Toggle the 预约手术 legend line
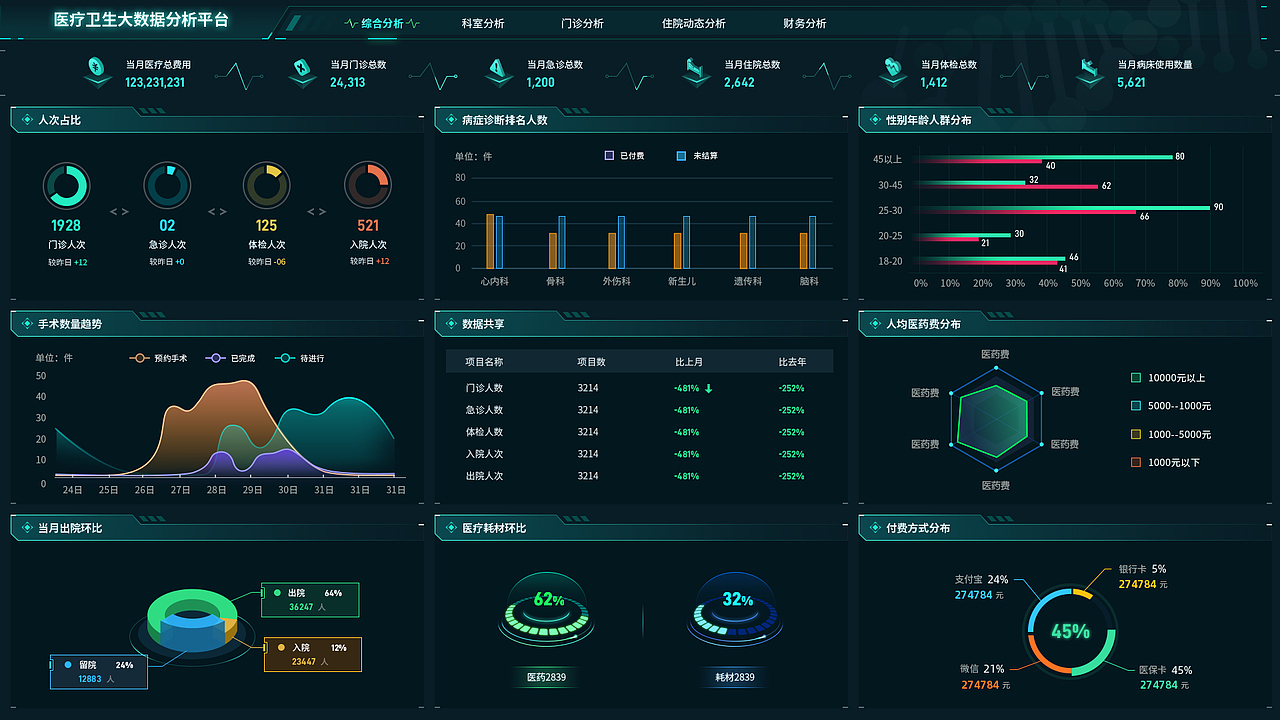The width and height of the screenshot is (1280, 720). 158,358
